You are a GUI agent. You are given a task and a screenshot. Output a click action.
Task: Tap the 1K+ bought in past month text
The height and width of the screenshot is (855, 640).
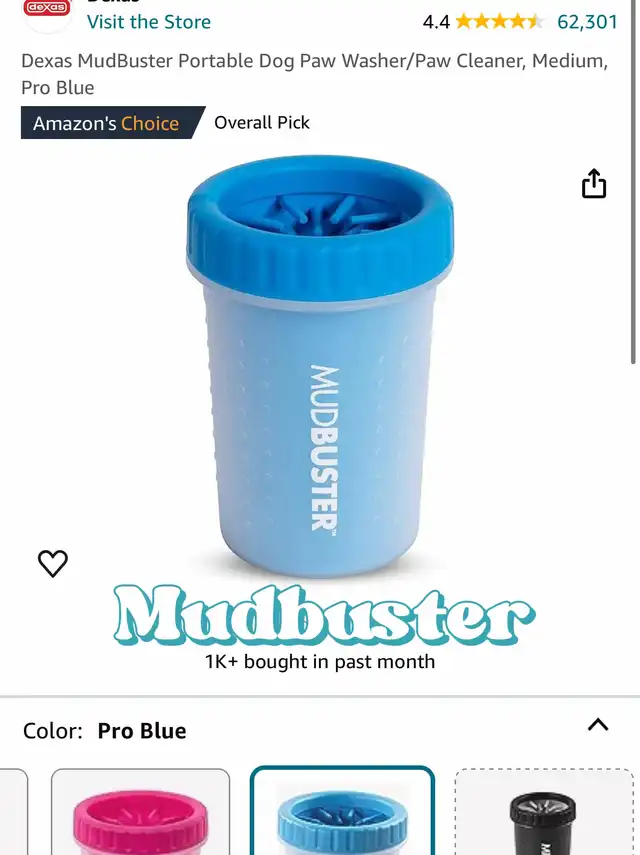click(320, 661)
